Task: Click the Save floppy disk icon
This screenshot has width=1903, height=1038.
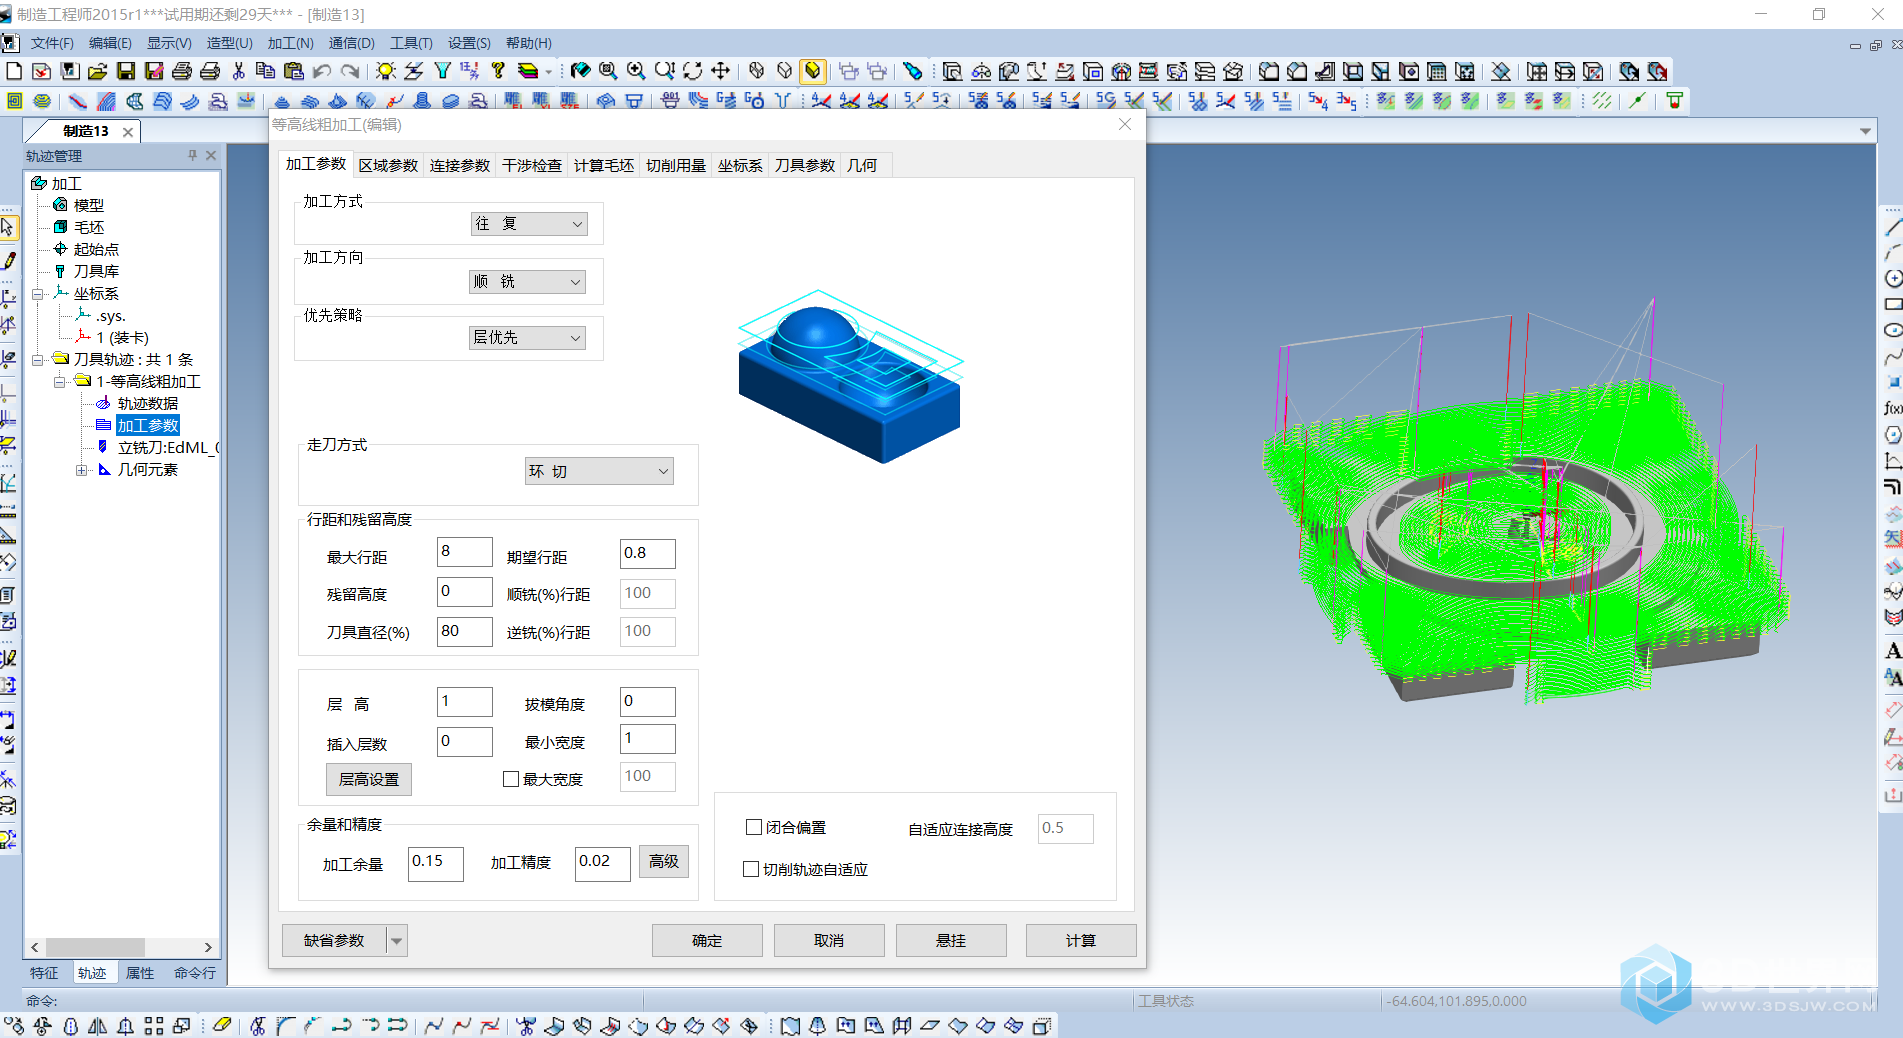Action: [x=126, y=71]
